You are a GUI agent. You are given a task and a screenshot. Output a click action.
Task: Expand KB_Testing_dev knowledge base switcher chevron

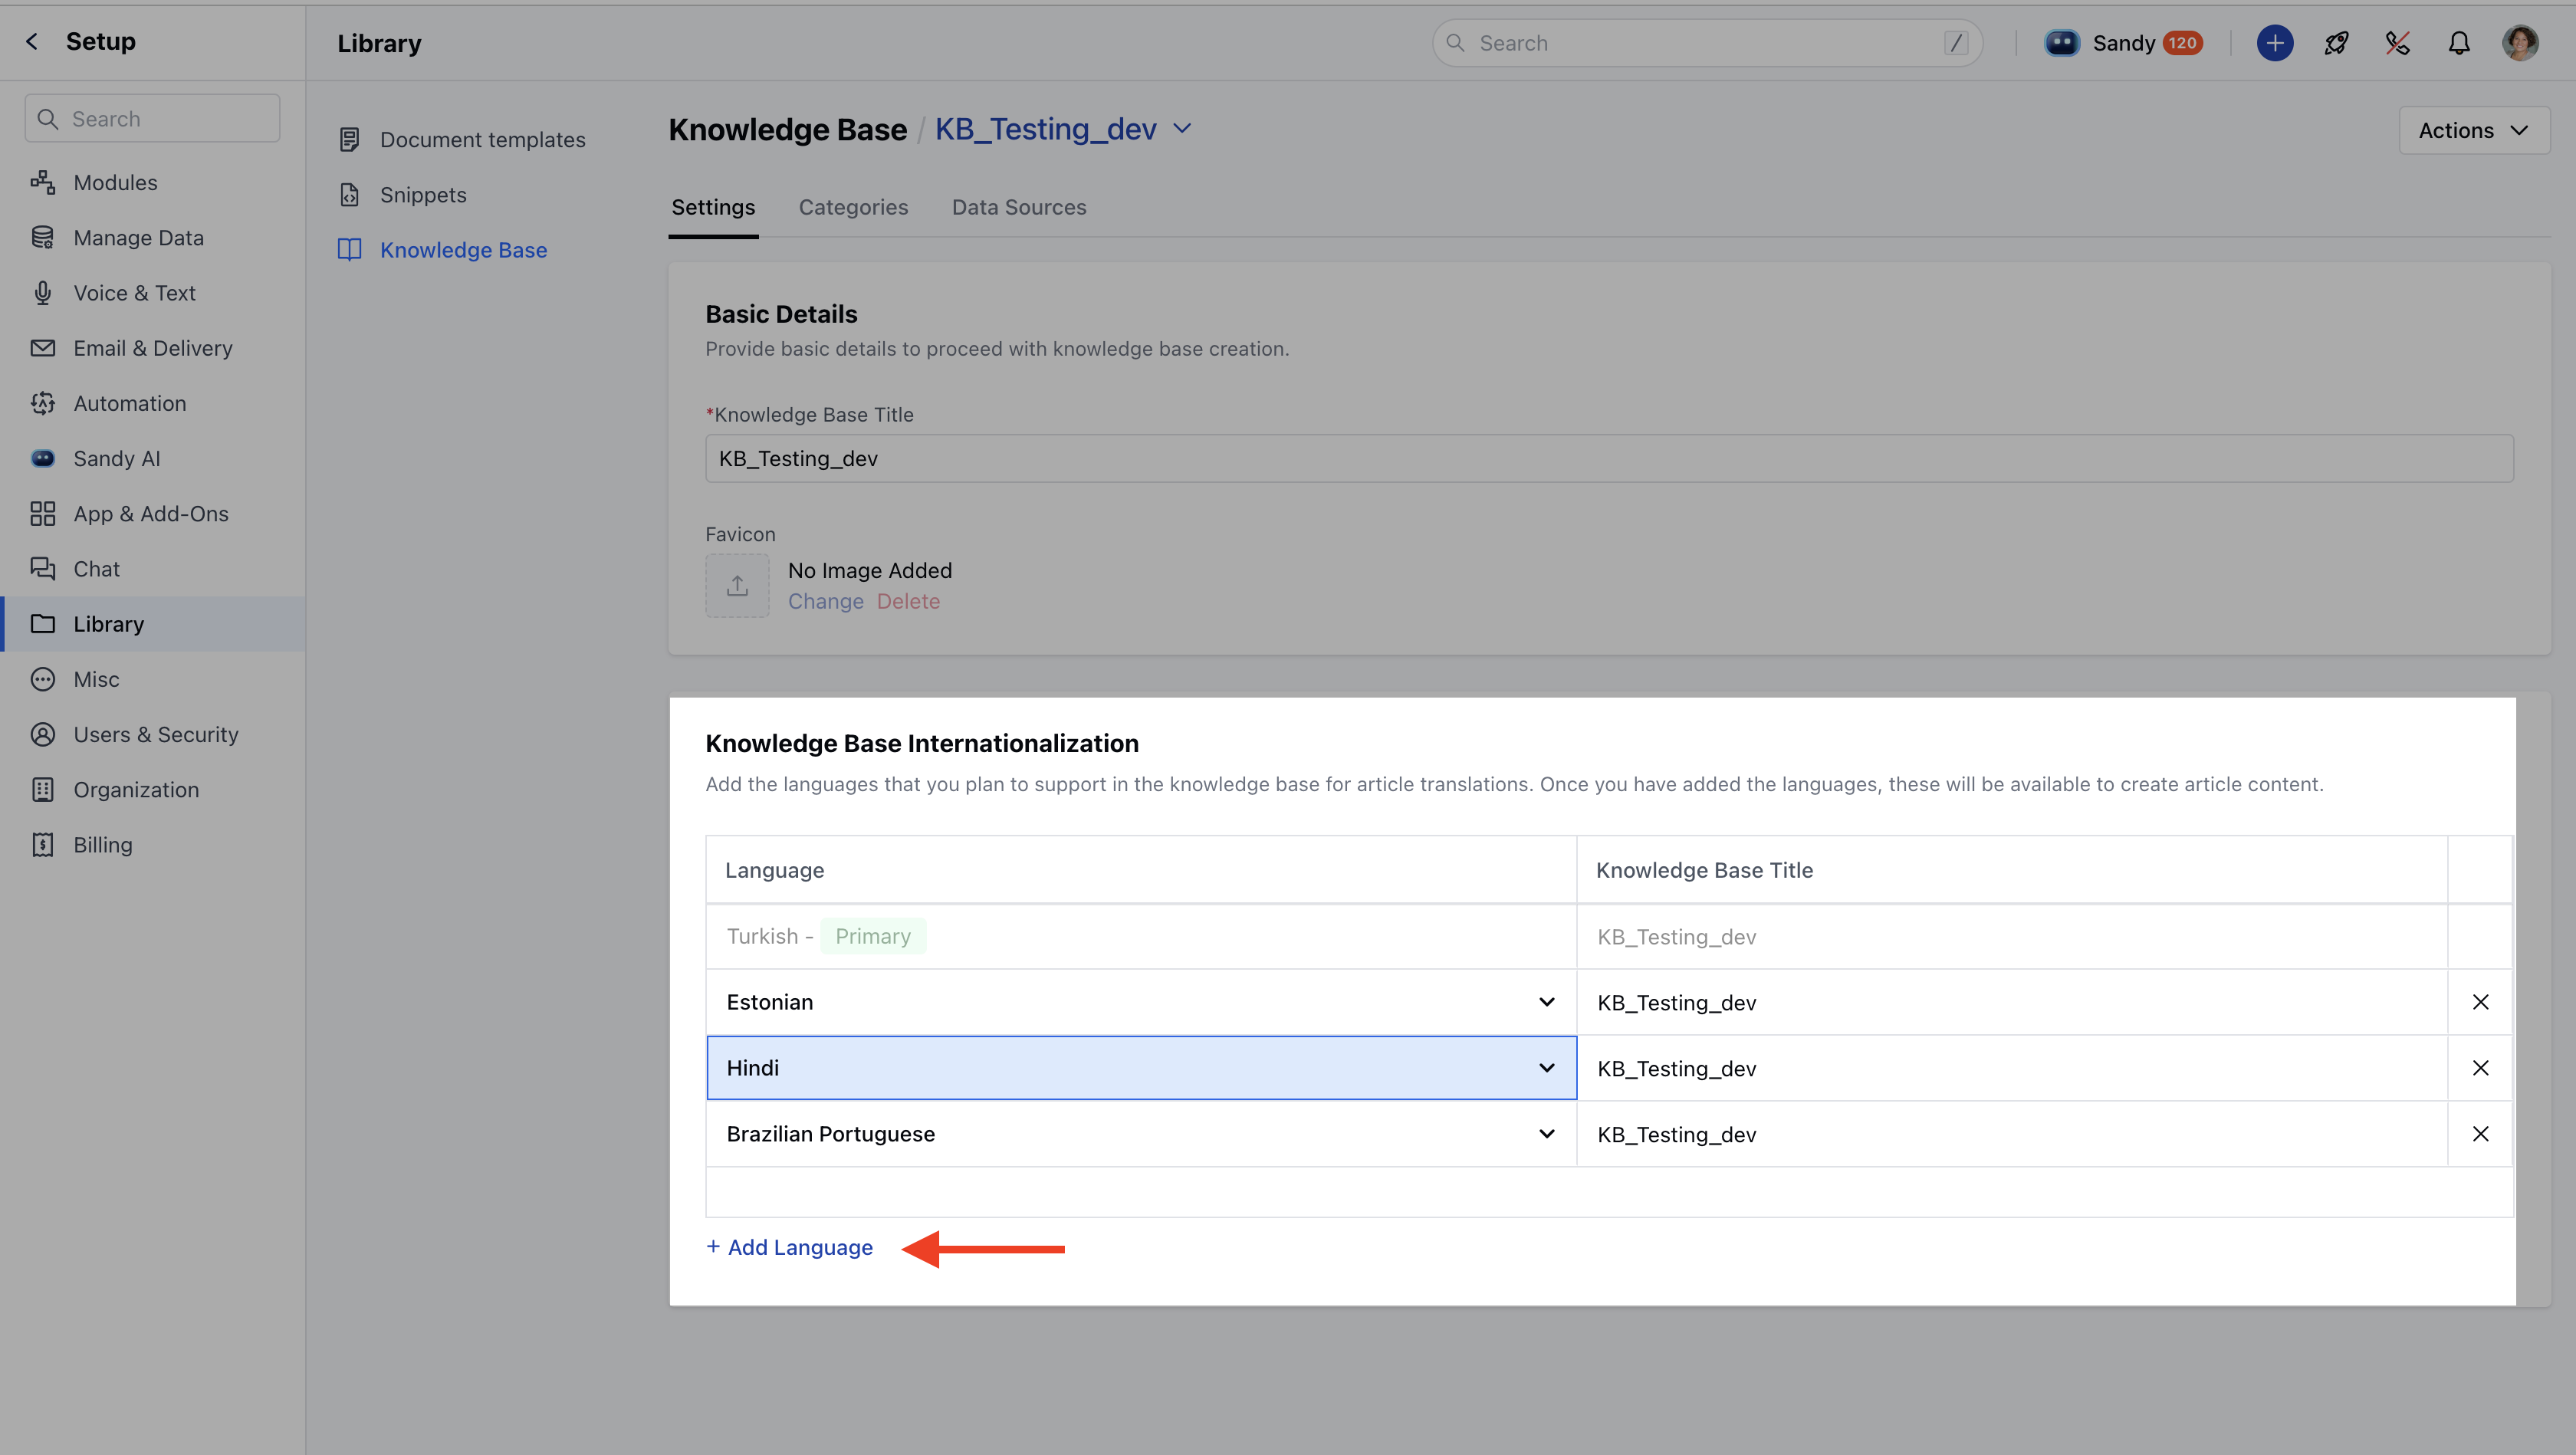tap(1182, 129)
